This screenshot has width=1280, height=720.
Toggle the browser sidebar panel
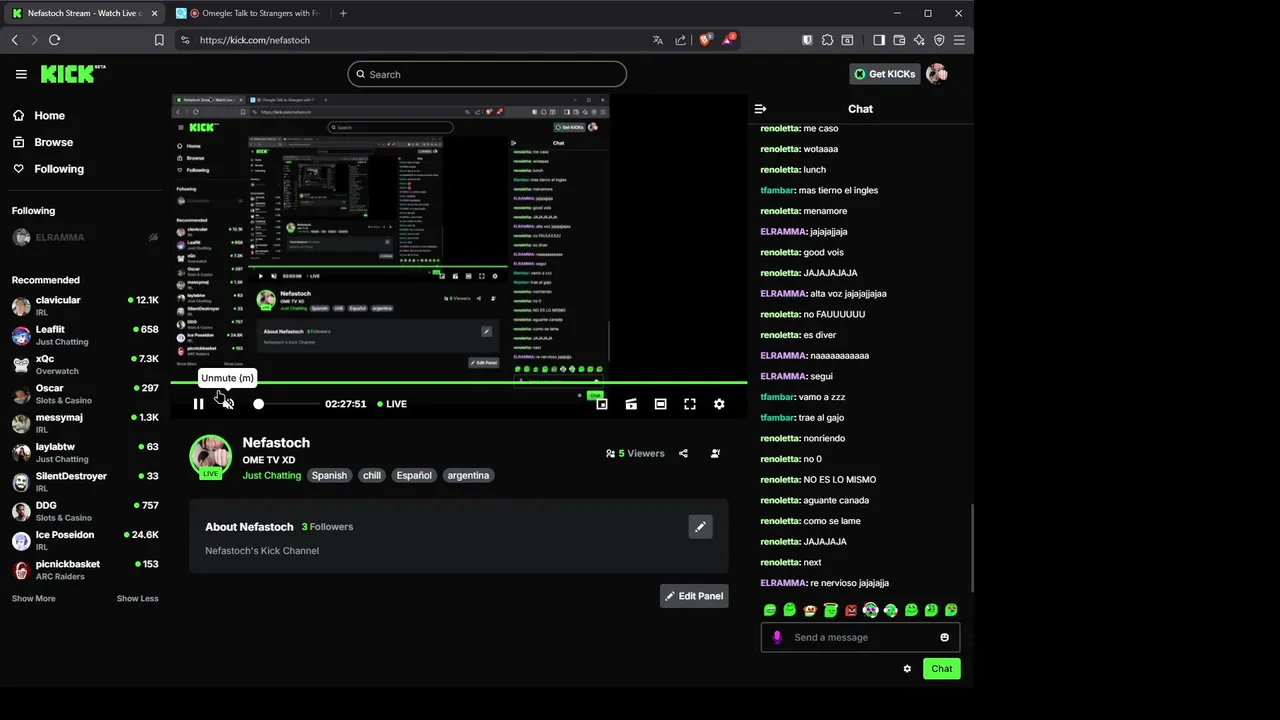(879, 40)
